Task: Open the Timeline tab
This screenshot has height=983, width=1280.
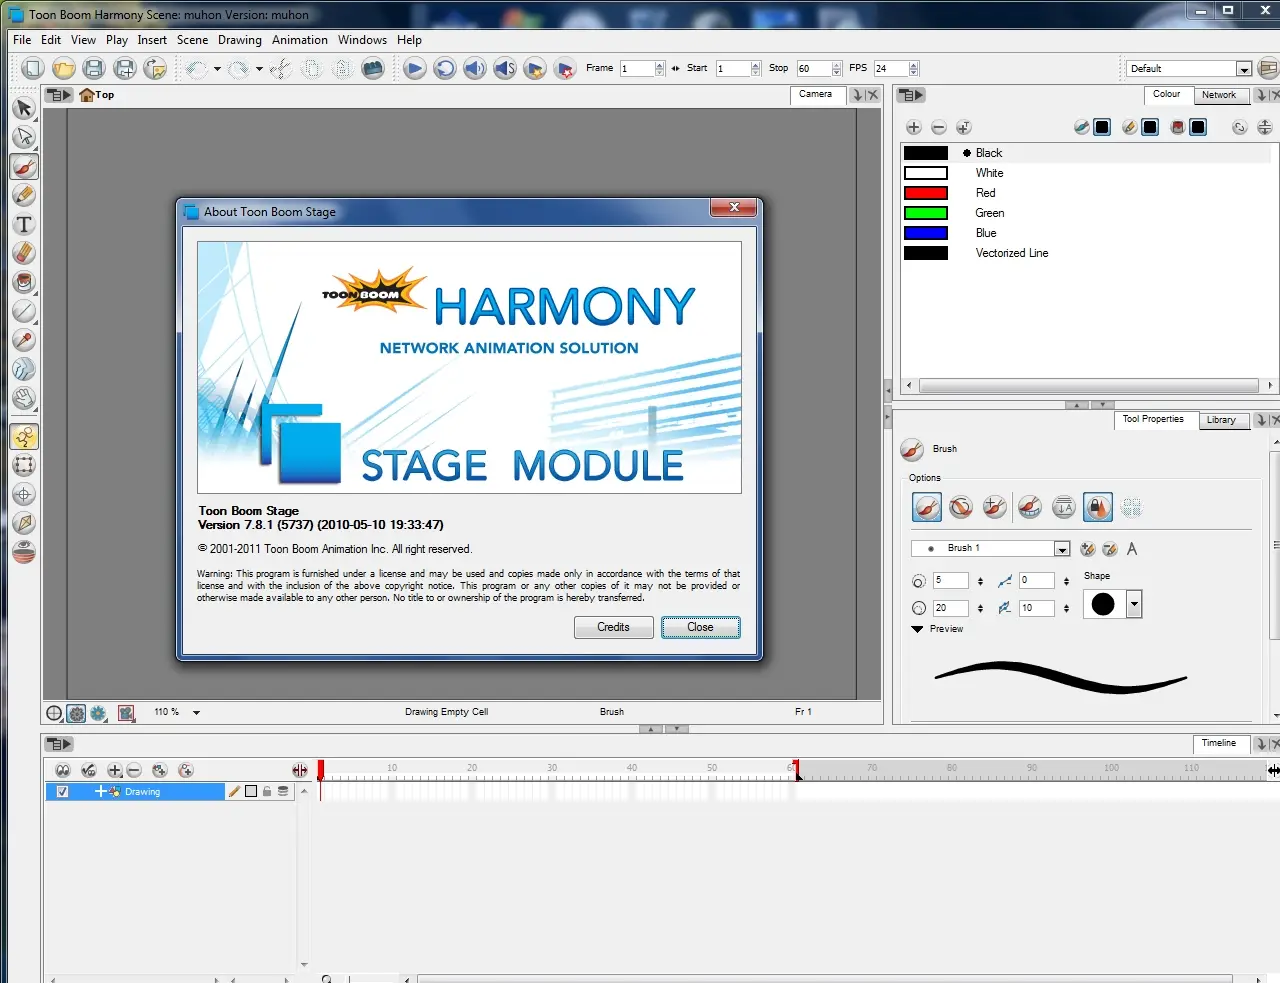Action: [x=1219, y=743]
